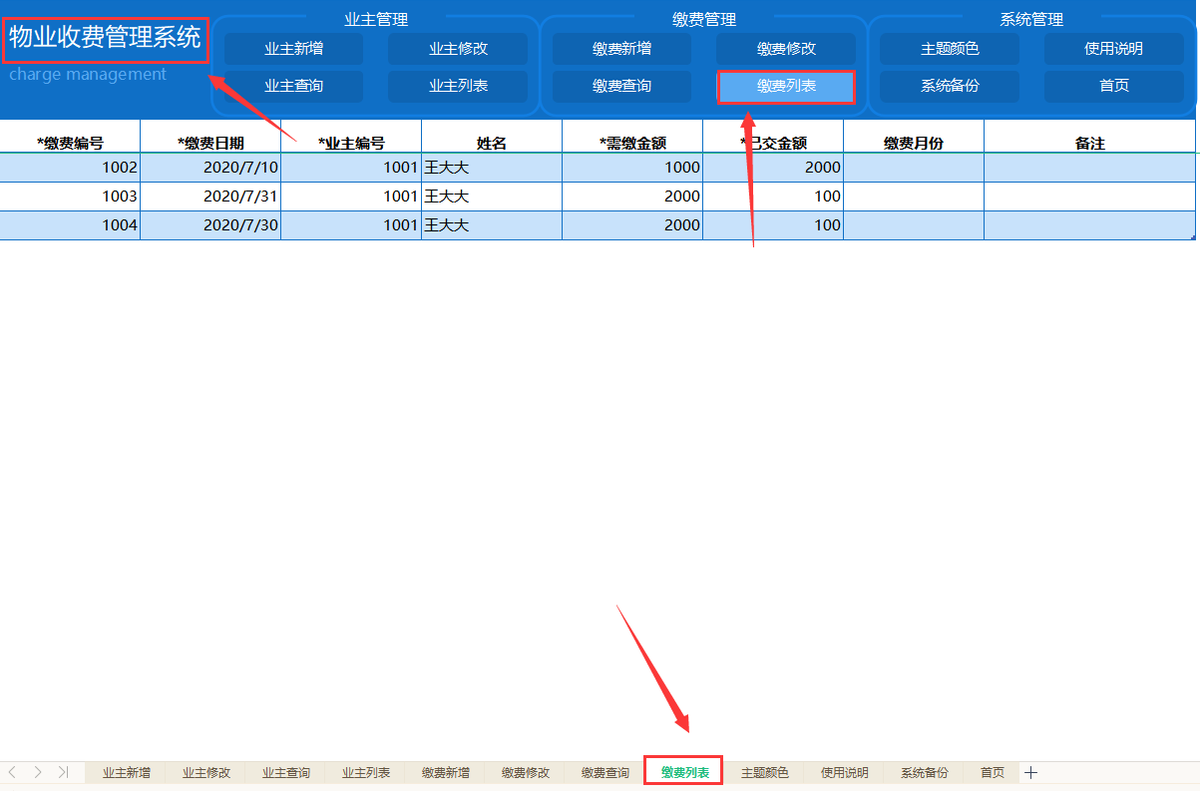Show the 业主列表 owner list

point(457,87)
